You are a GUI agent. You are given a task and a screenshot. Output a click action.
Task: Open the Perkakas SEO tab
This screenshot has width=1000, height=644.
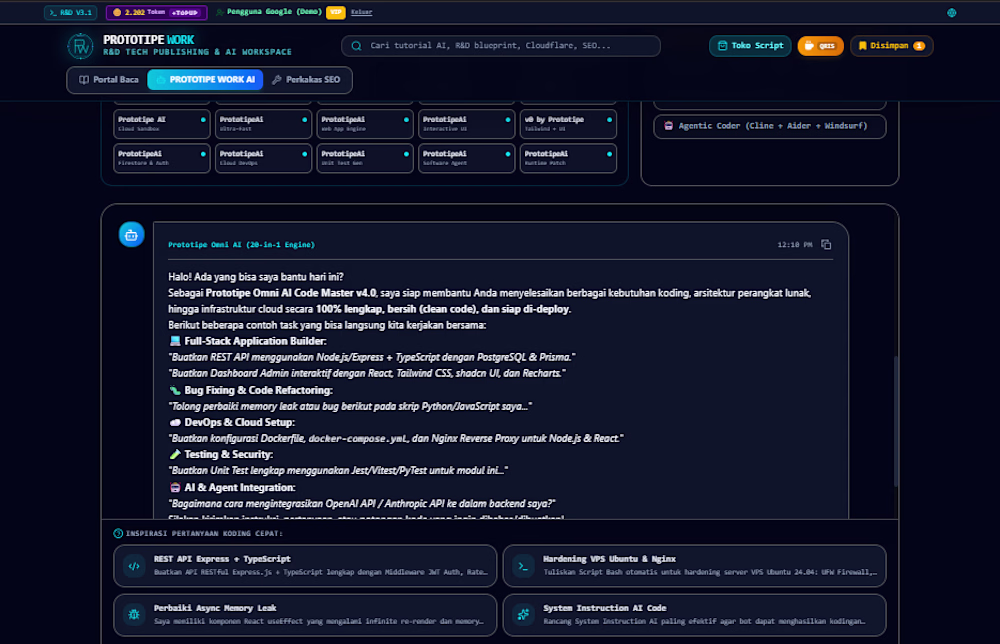pyautogui.click(x=306, y=80)
